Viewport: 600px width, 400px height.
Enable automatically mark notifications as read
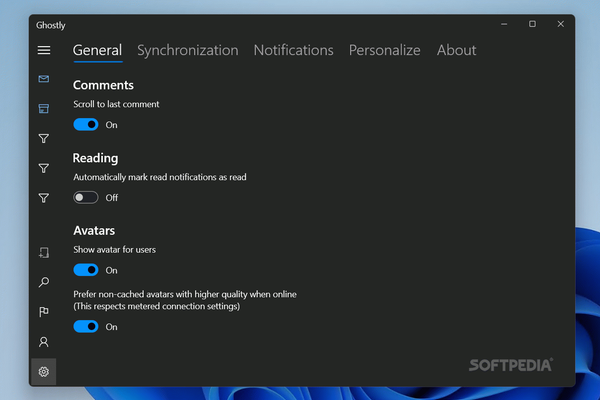(86, 198)
